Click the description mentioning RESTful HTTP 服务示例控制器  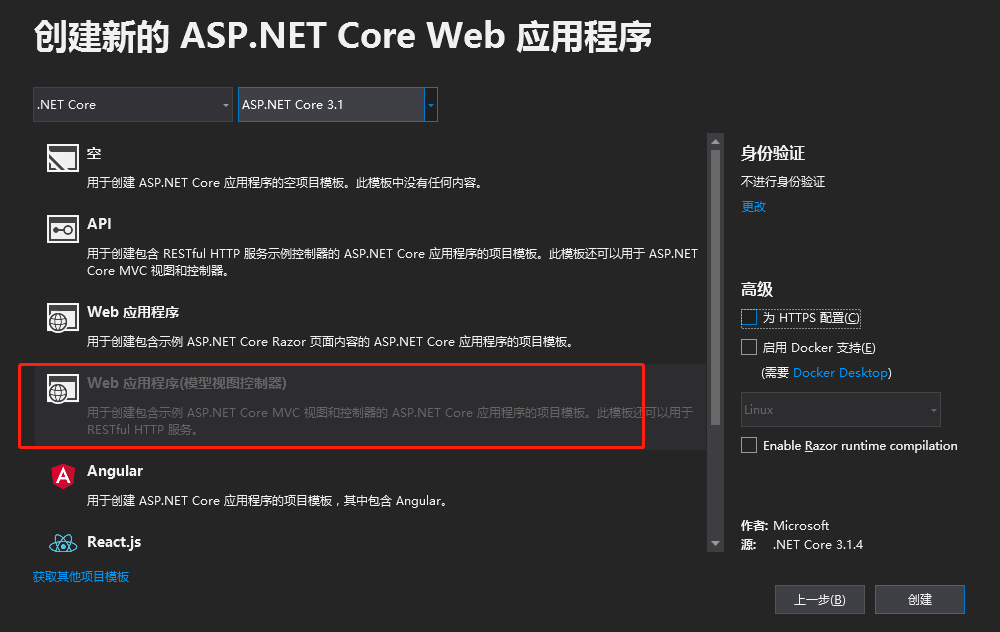(392, 262)
